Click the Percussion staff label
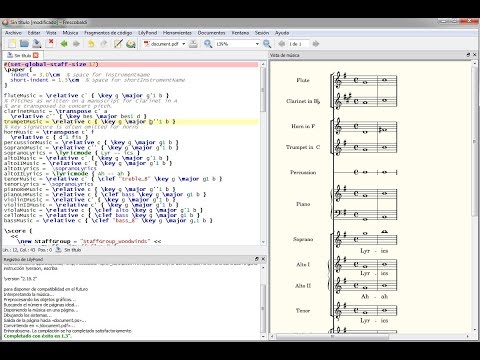The height and width of the screenshot is (360, 480). [303, 173]
